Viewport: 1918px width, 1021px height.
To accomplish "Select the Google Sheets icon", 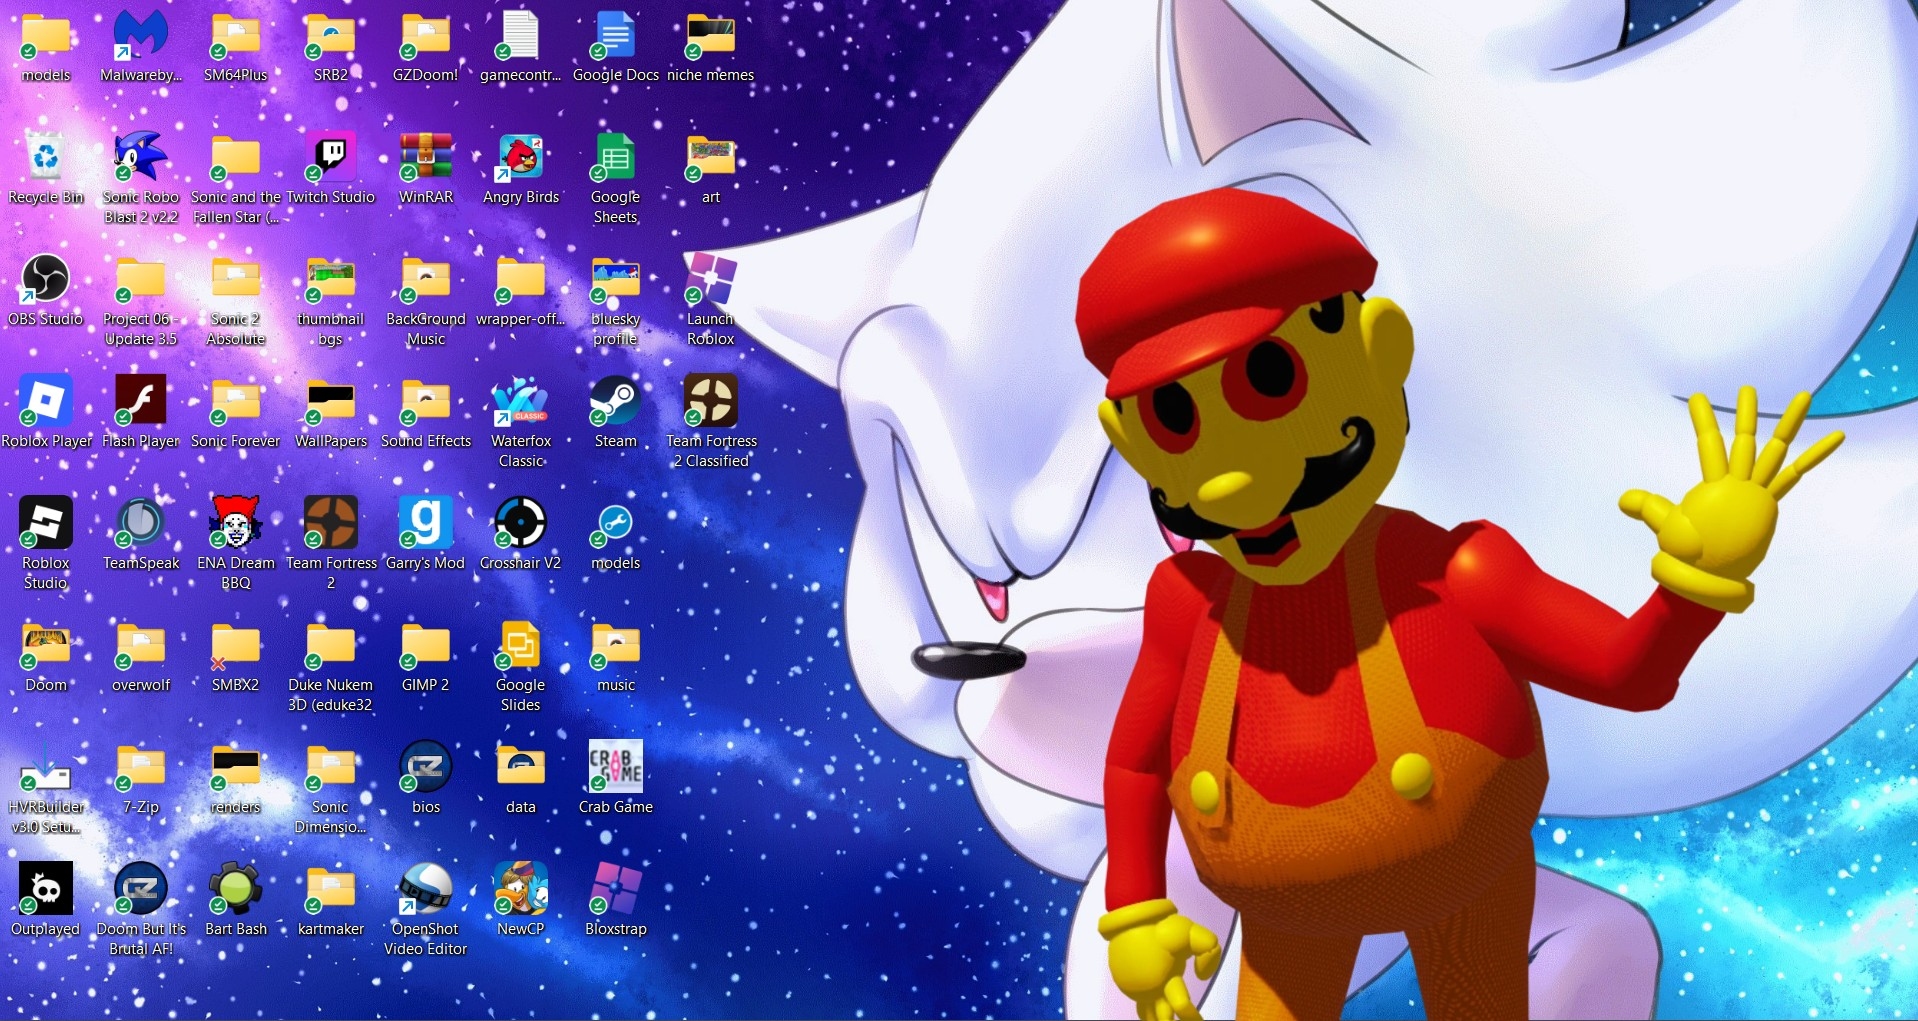I will click(615, 159).
